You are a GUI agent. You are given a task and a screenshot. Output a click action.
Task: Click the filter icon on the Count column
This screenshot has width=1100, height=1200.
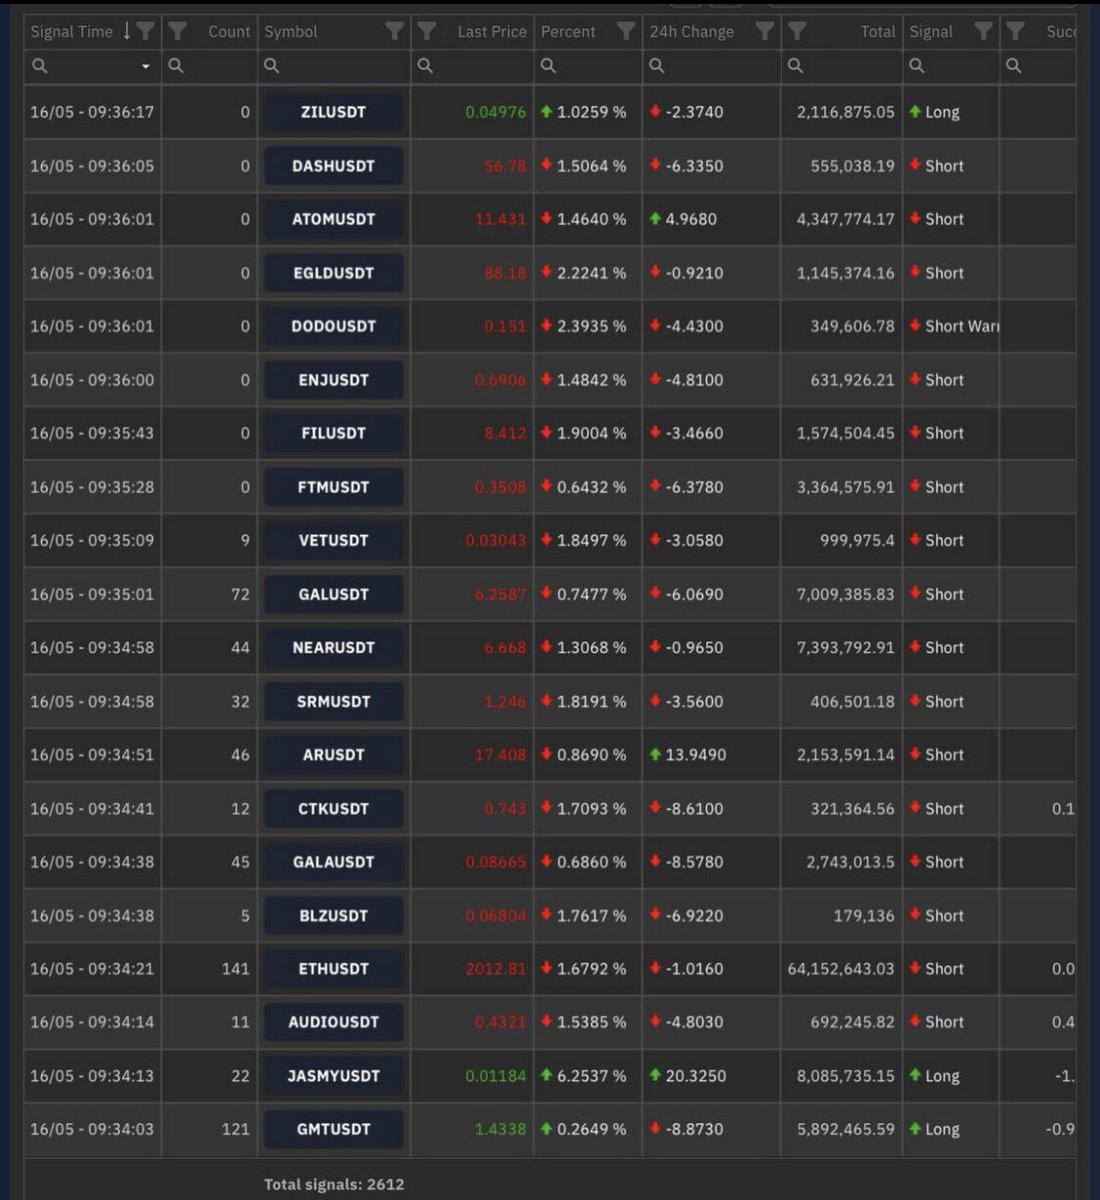(177, 31)
